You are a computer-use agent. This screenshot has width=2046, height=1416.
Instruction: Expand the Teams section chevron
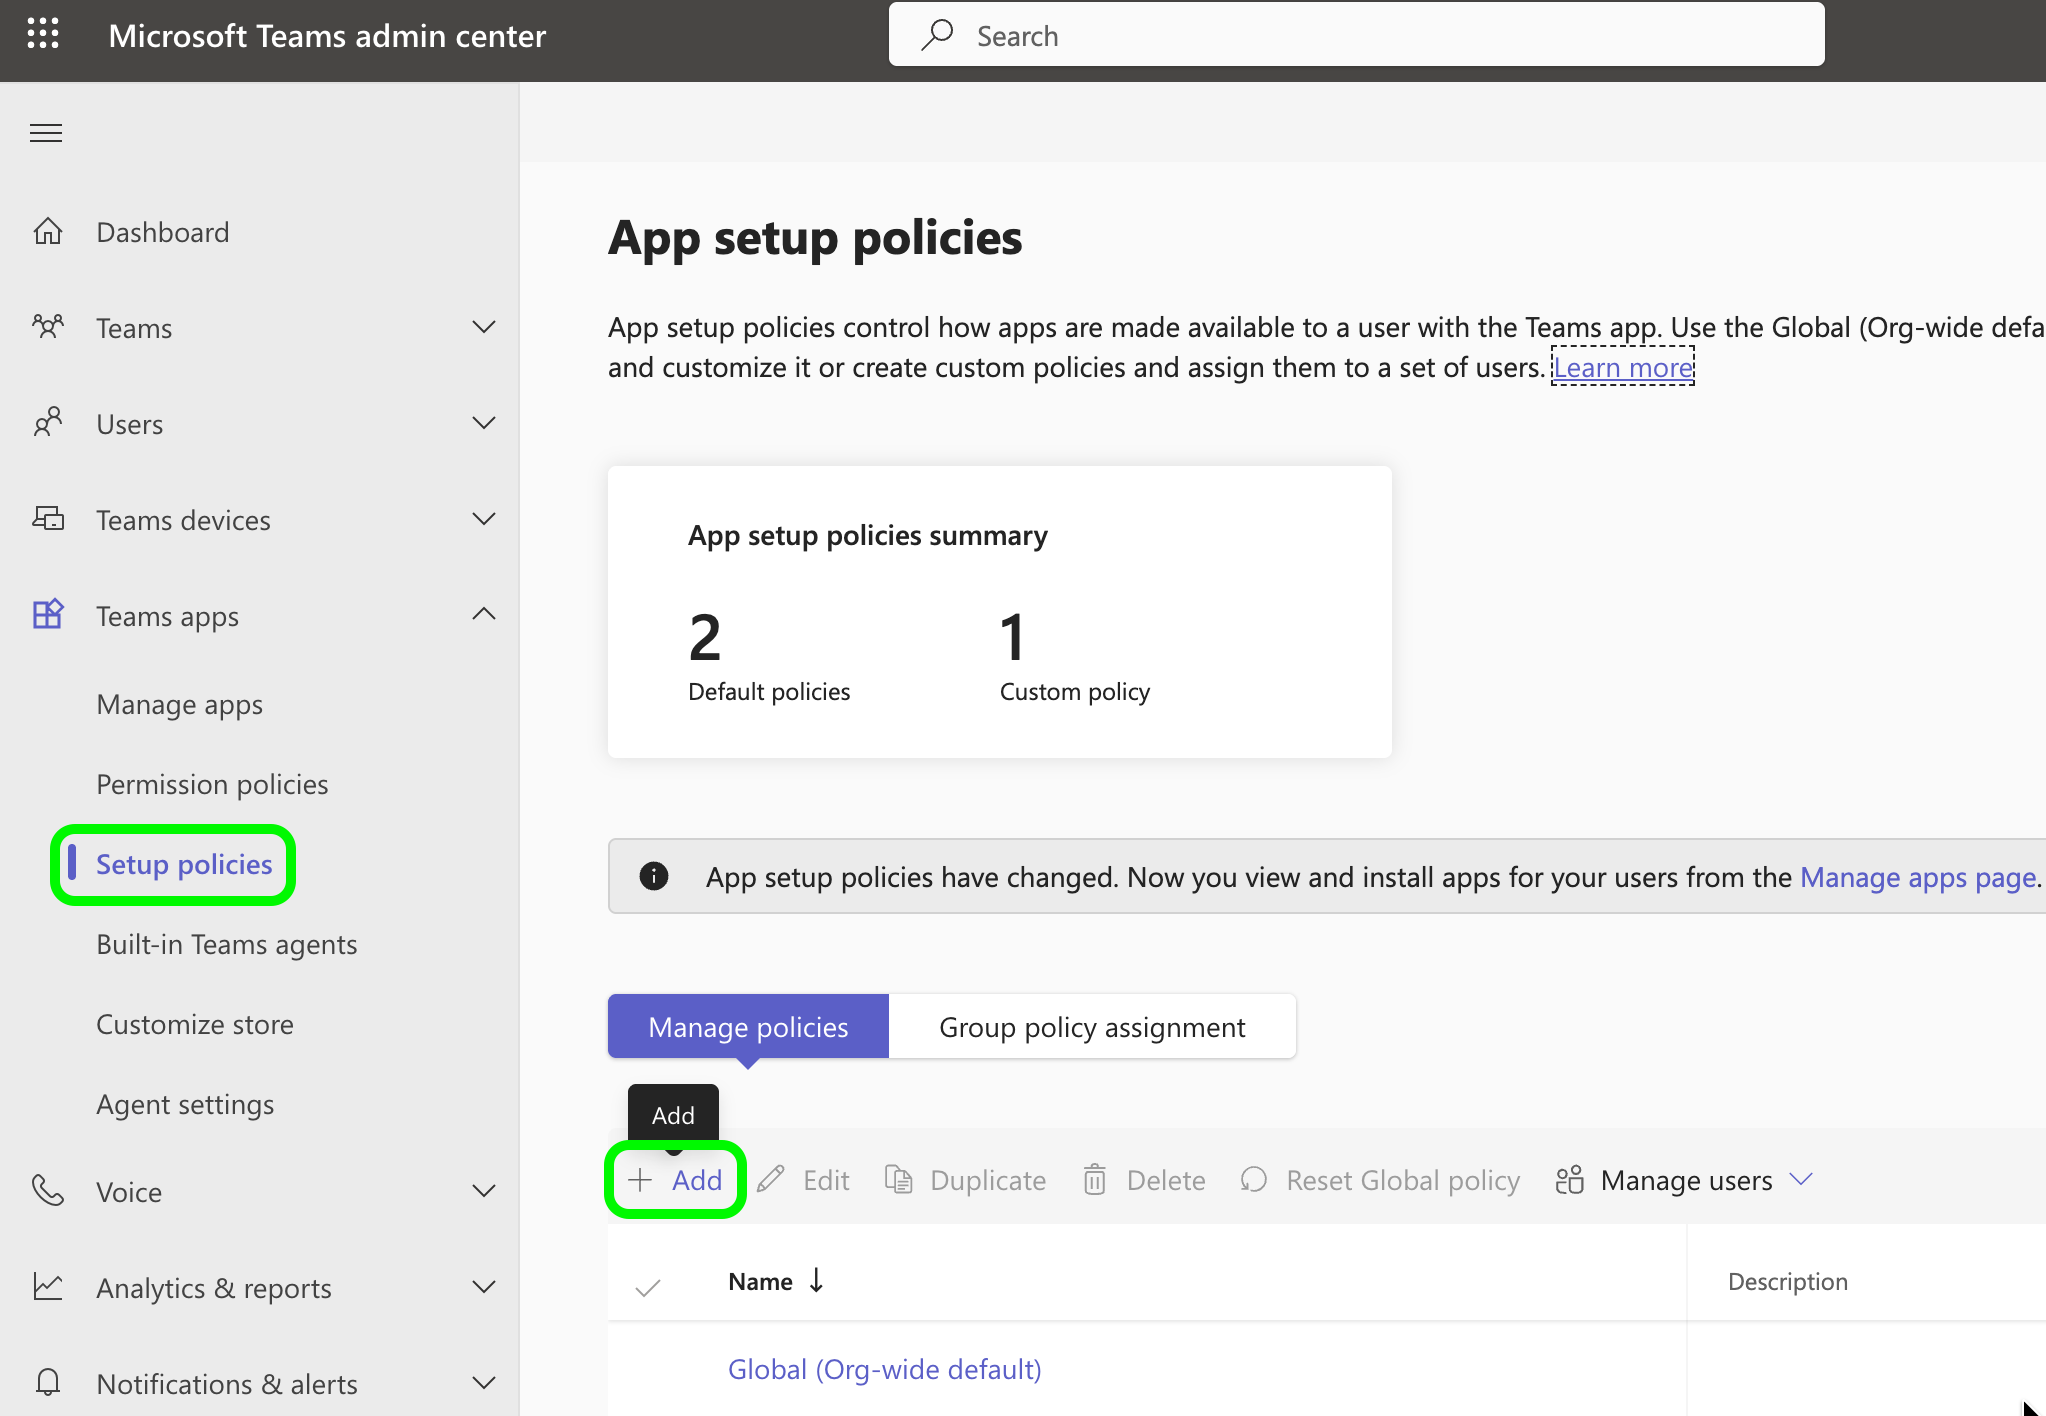click(x=484, y=327)
